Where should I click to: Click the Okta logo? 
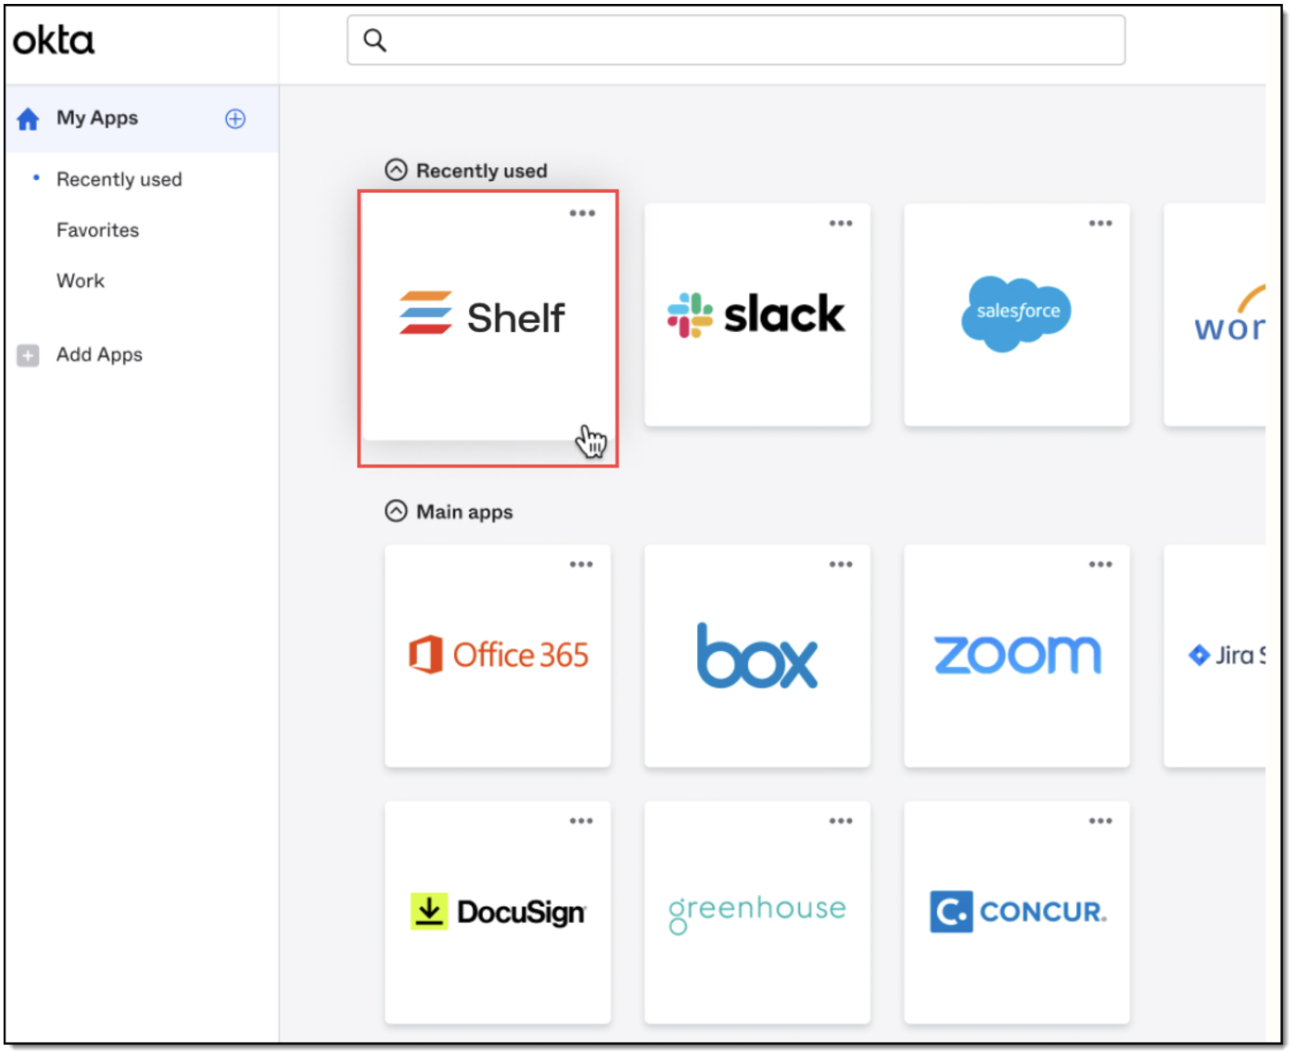(x=54, y=40)
